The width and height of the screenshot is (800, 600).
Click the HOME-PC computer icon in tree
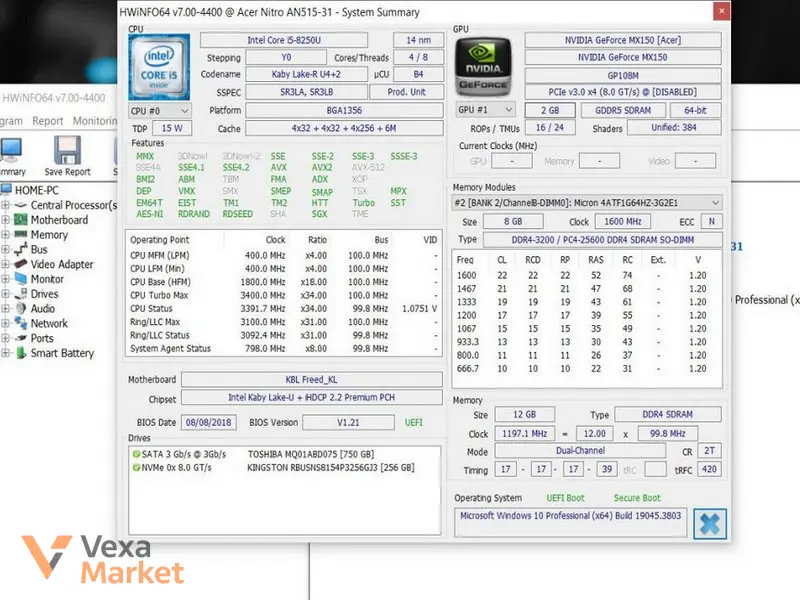[6, 190]
